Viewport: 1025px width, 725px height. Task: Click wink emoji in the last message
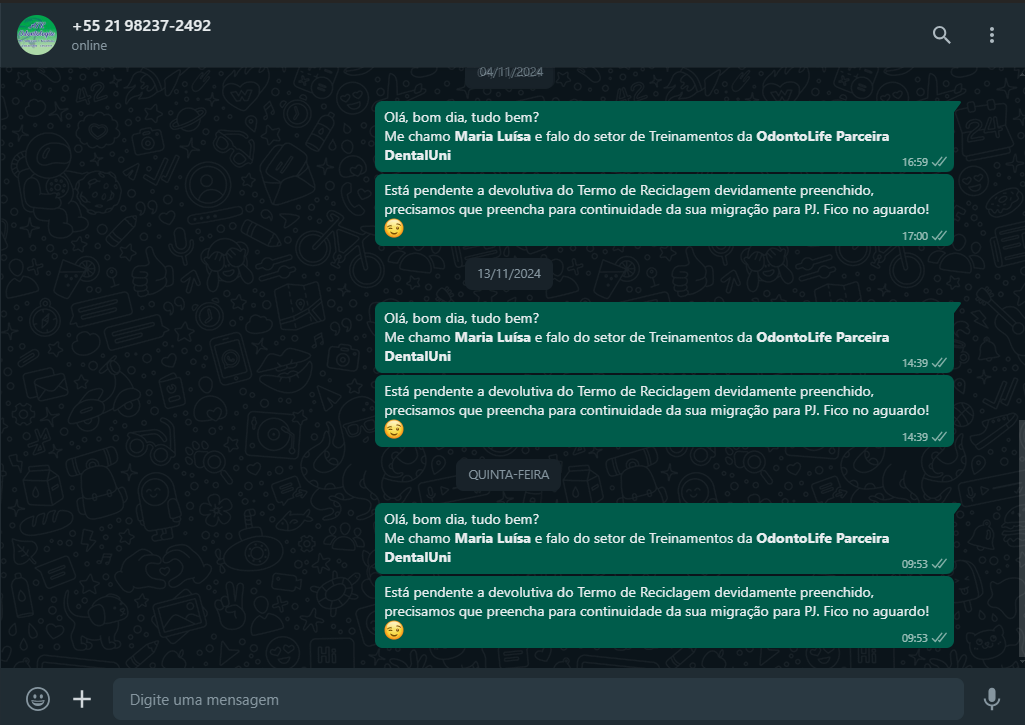[x=394, y=630]
